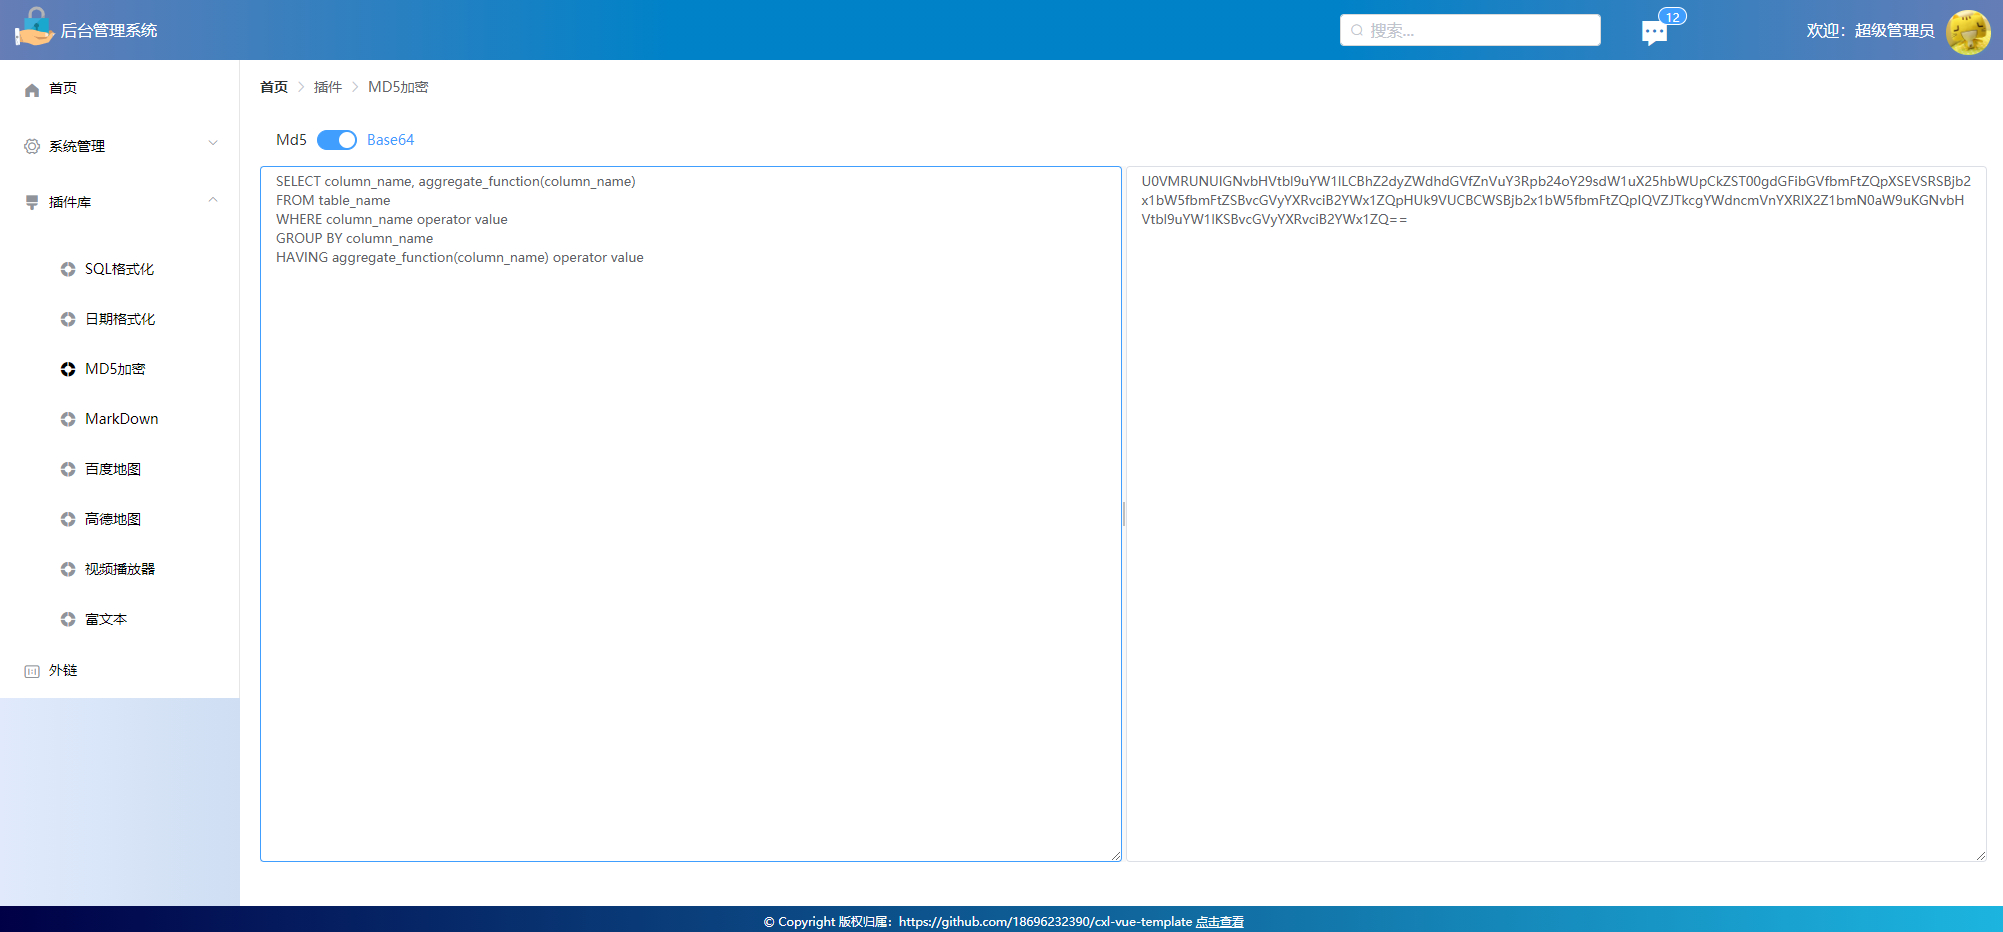
Task: Go to 首页 in the breadcrumb
Action: (274, 87)
